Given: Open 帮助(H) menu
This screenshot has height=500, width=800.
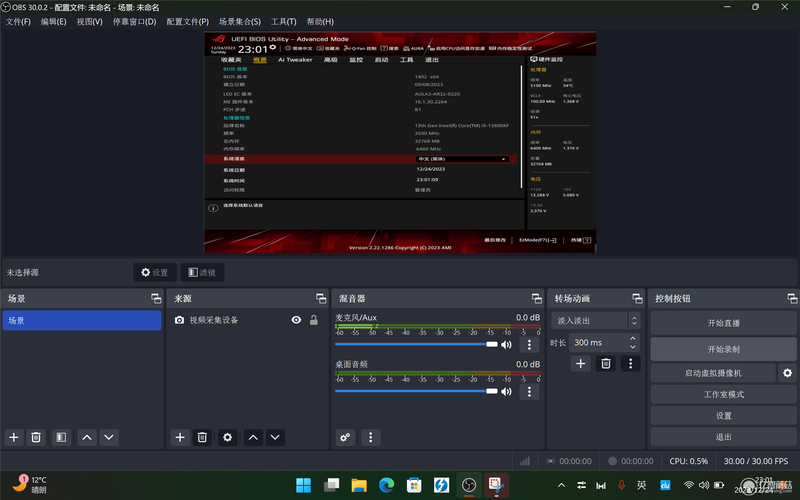Looking at the screenshot, I should coord(320,21).
